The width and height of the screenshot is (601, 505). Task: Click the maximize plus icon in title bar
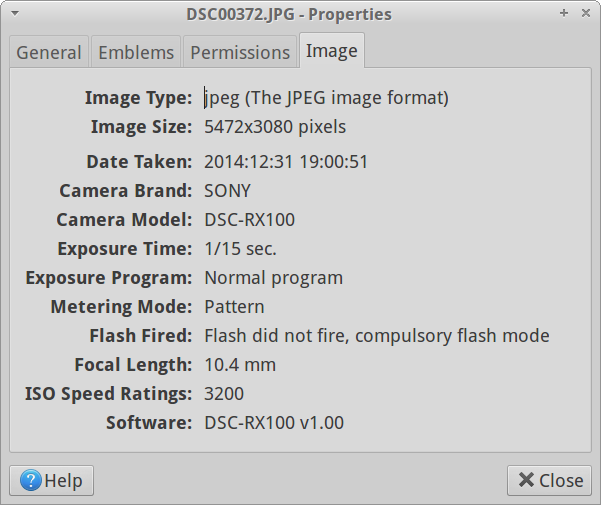563,13
